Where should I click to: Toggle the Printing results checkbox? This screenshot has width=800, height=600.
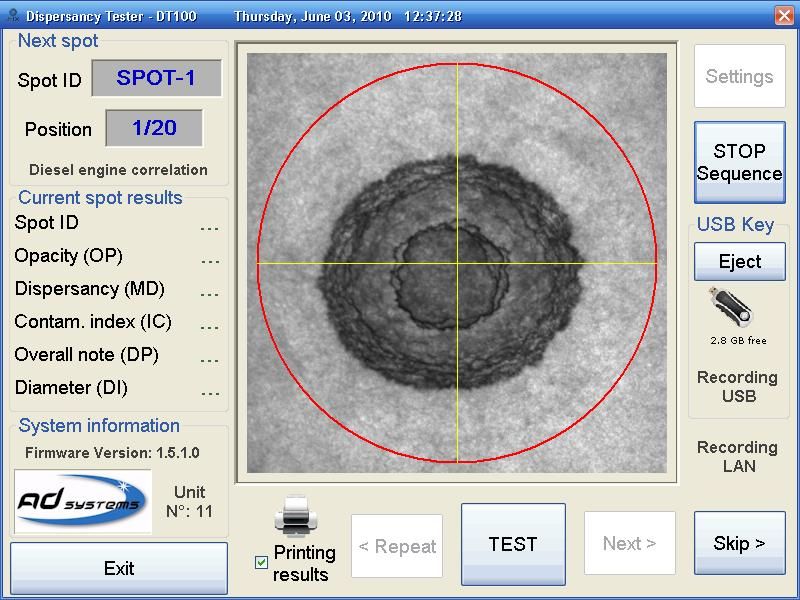(x=261, y=562)
